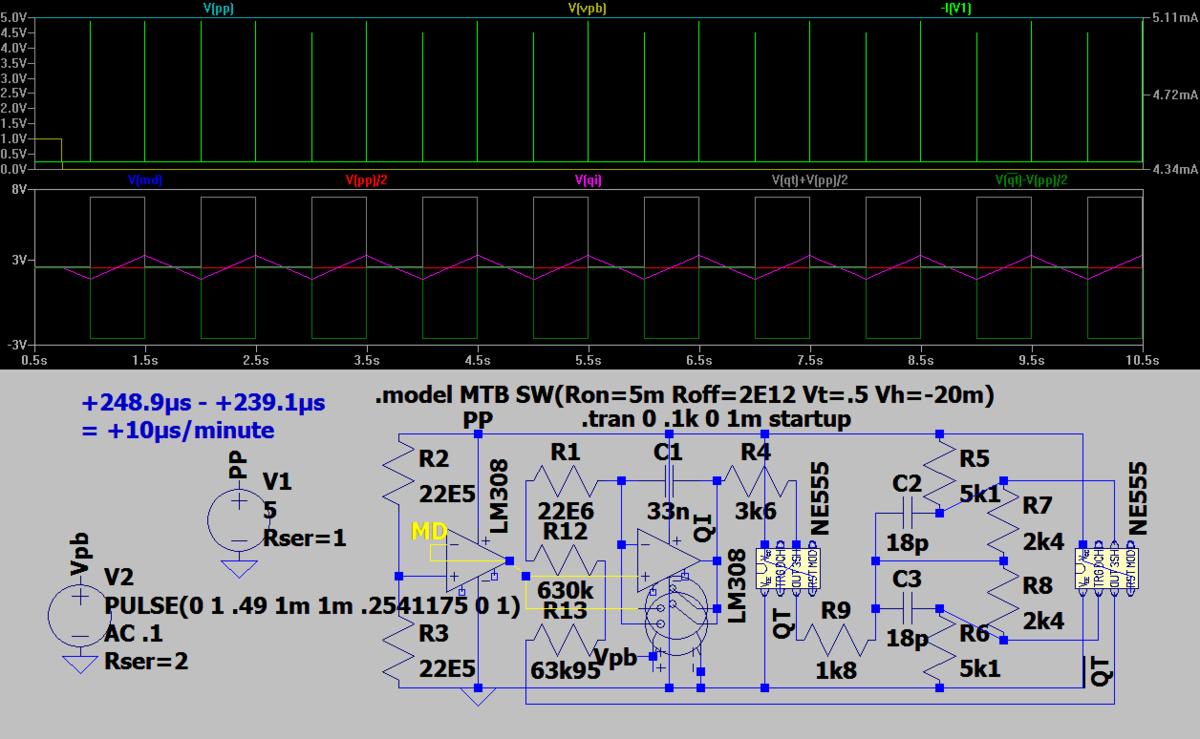
Task: Click the V(pp) trace label
Action: point(218,8)
